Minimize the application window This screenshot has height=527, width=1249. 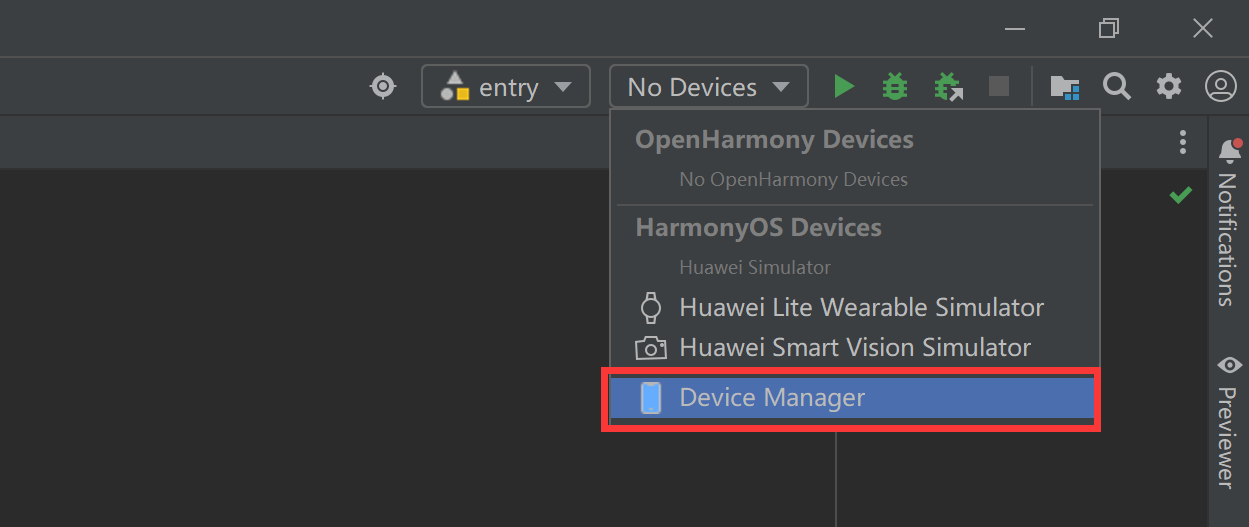point(1015,29)
